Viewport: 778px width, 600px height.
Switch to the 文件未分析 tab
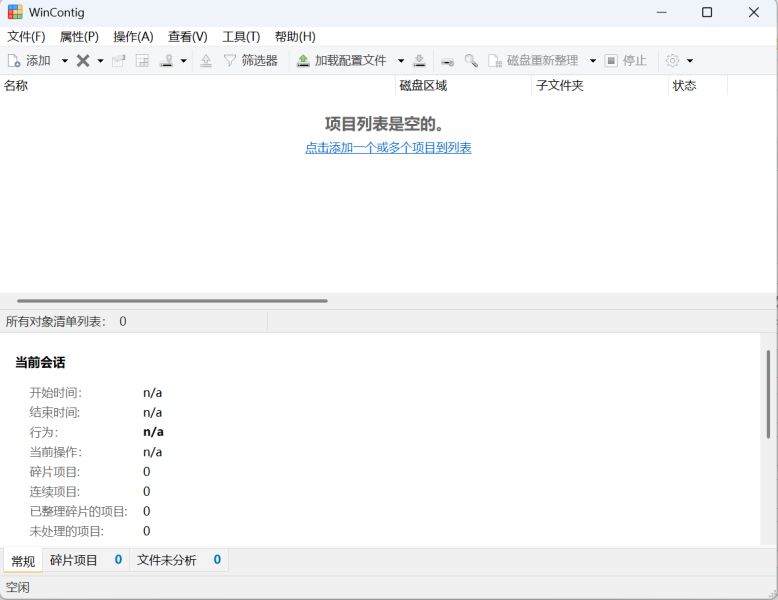(179, 560)
